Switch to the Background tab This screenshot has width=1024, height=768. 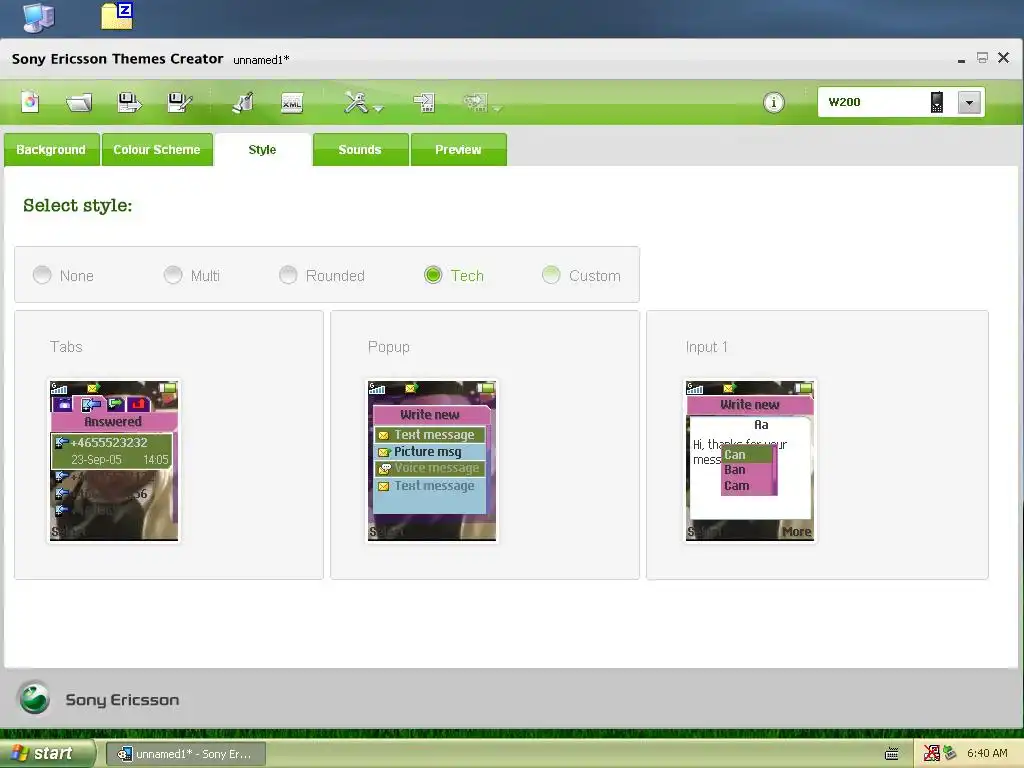click(x=51, y=150)
